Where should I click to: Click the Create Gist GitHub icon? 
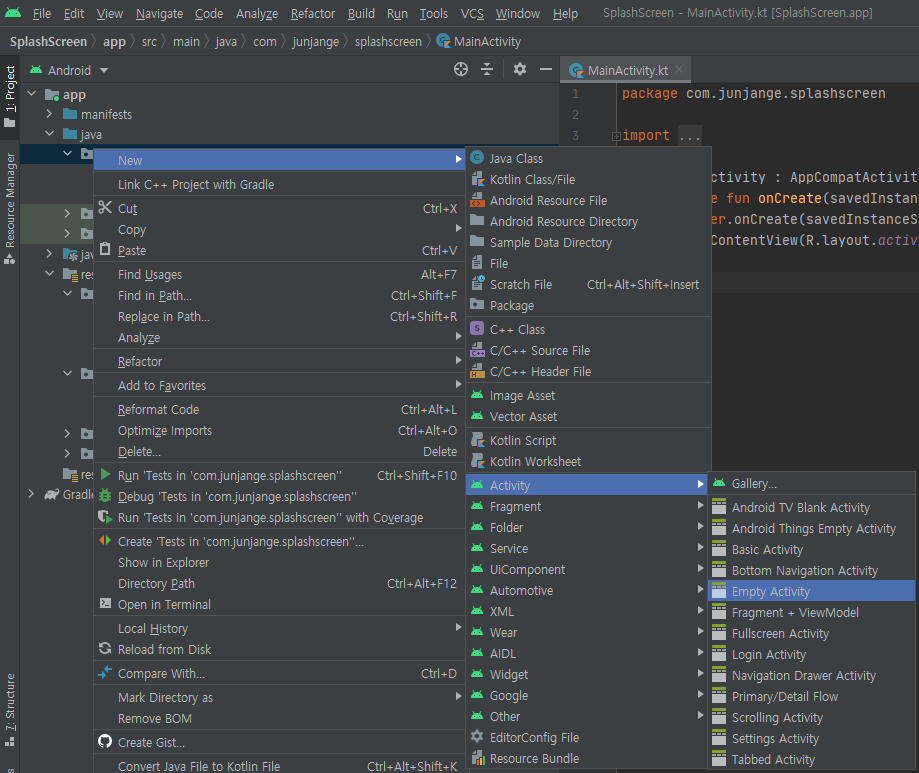pos(105,741)
